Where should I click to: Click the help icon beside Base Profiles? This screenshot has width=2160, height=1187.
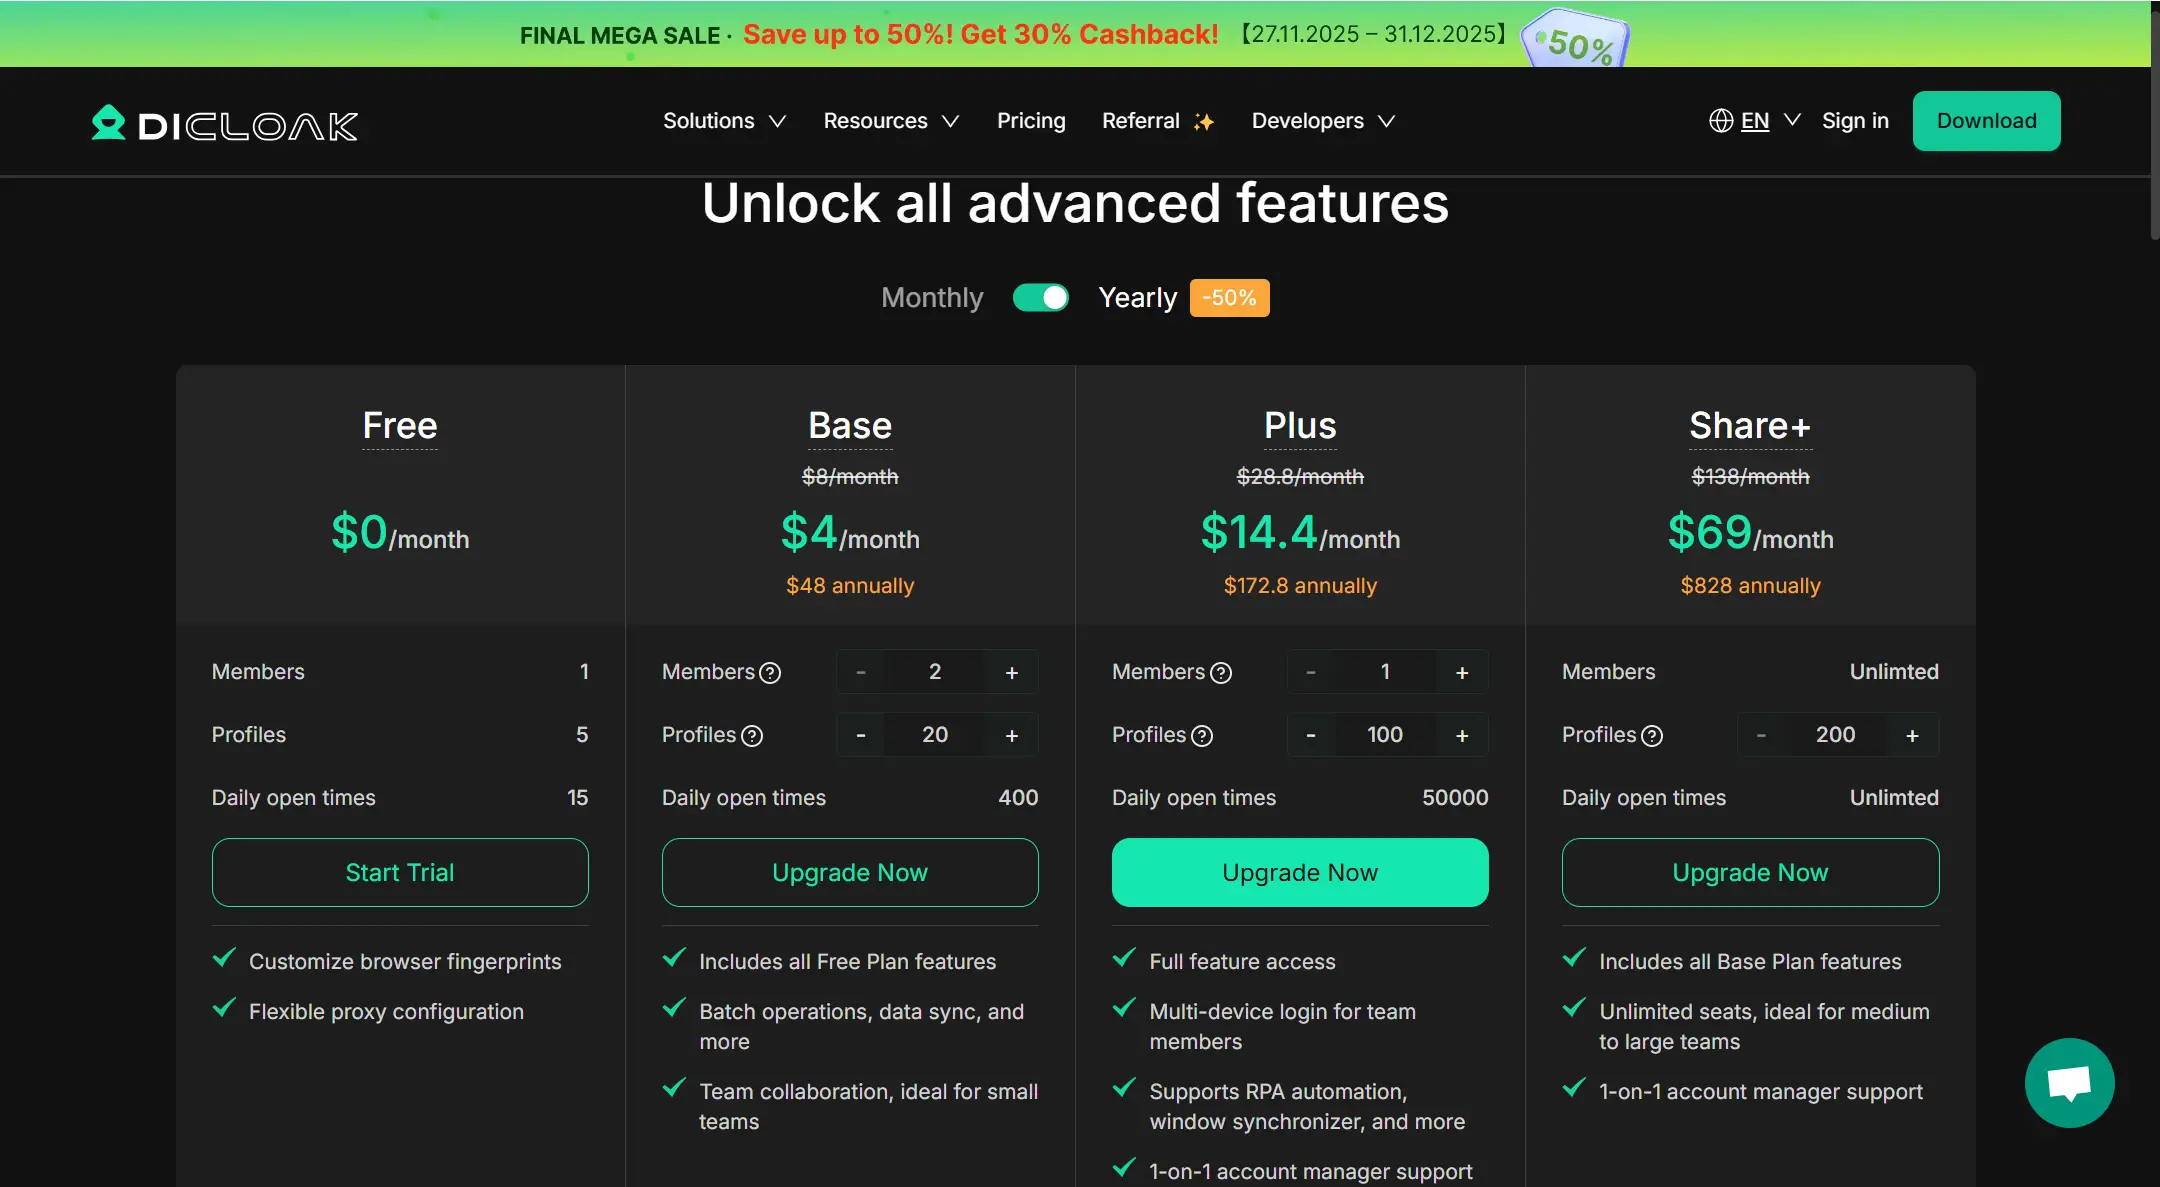[752, 736]
